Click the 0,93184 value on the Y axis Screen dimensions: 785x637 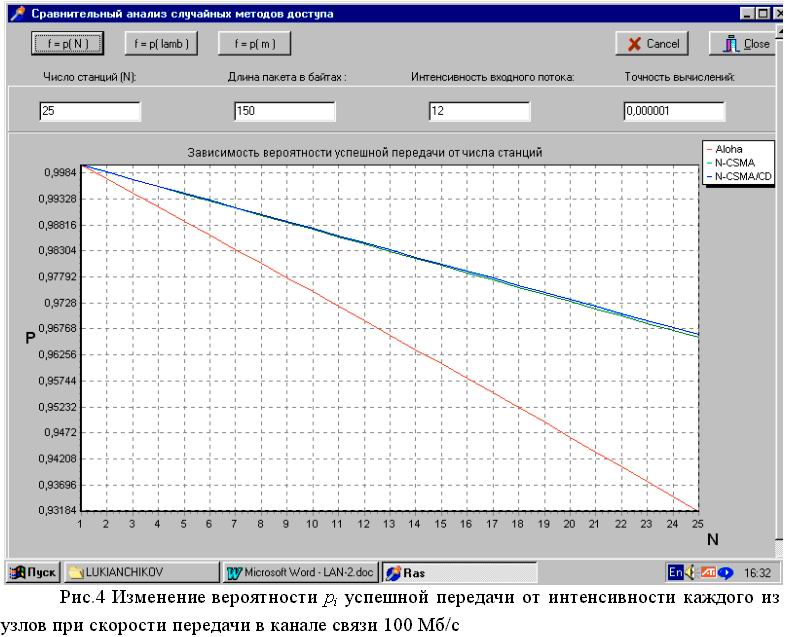pos(58,510)
